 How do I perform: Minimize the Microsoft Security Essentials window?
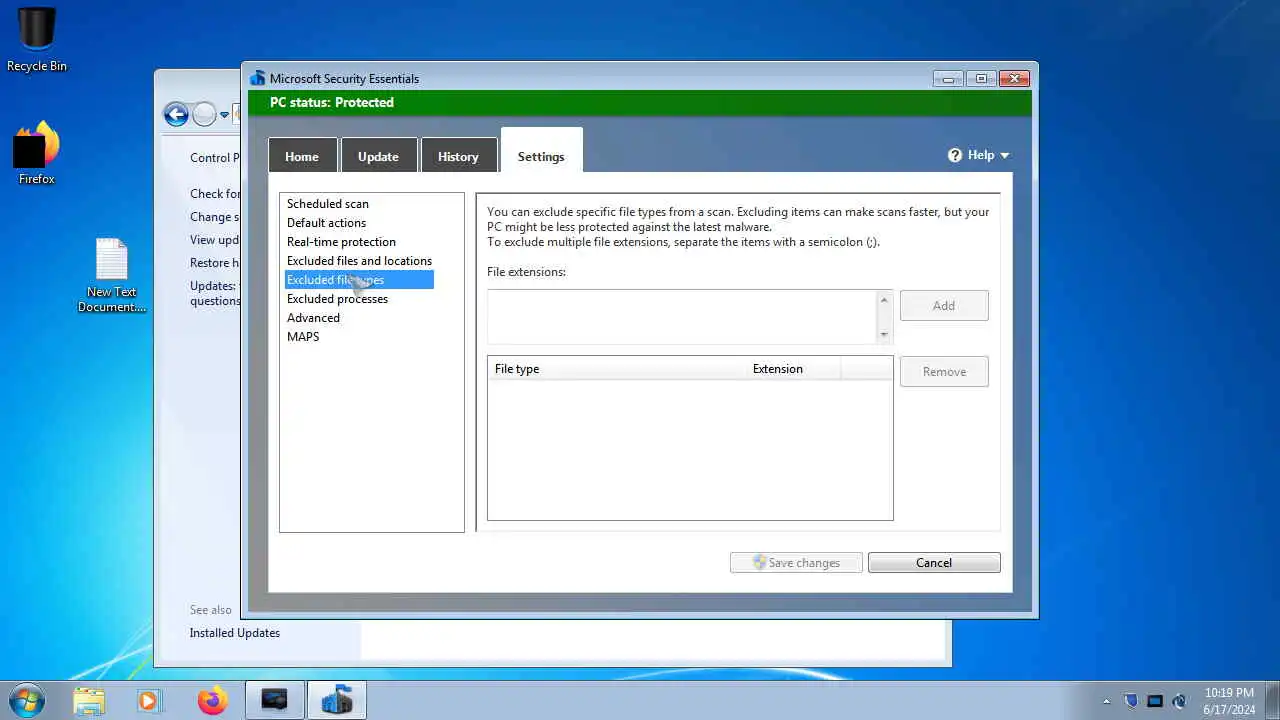pyautogui.click(x=948, y=79)
